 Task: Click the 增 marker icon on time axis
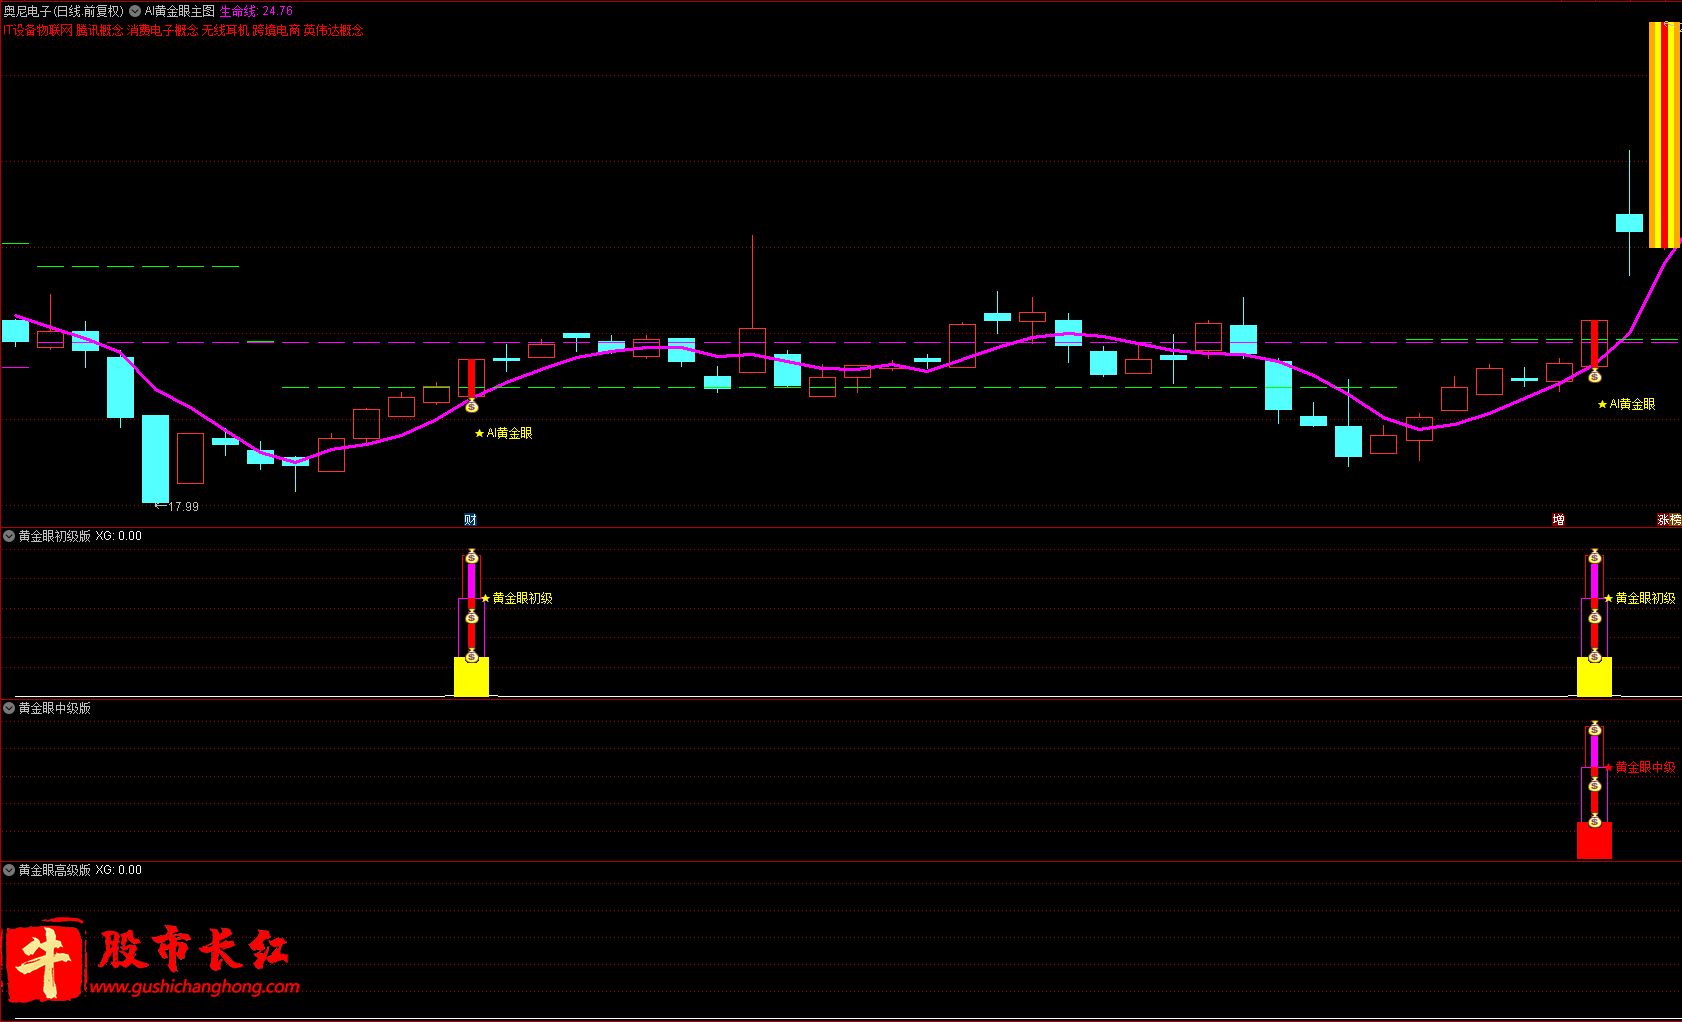coord(1558,520)
